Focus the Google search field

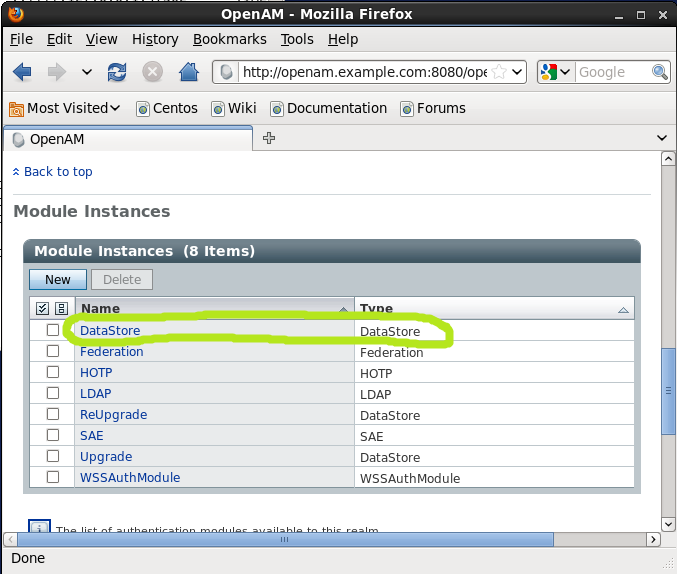(x=613, y=72)
